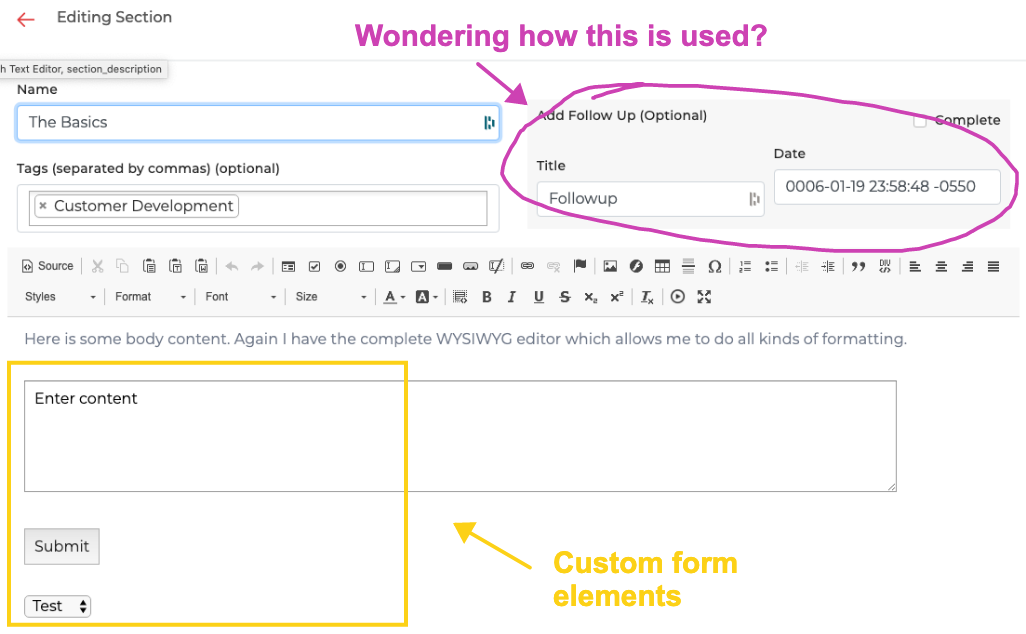Image resolution: width=1026 pixels, height=634 pixels.
Task: Click the Followup title input field
Action: tap(650, 198)
